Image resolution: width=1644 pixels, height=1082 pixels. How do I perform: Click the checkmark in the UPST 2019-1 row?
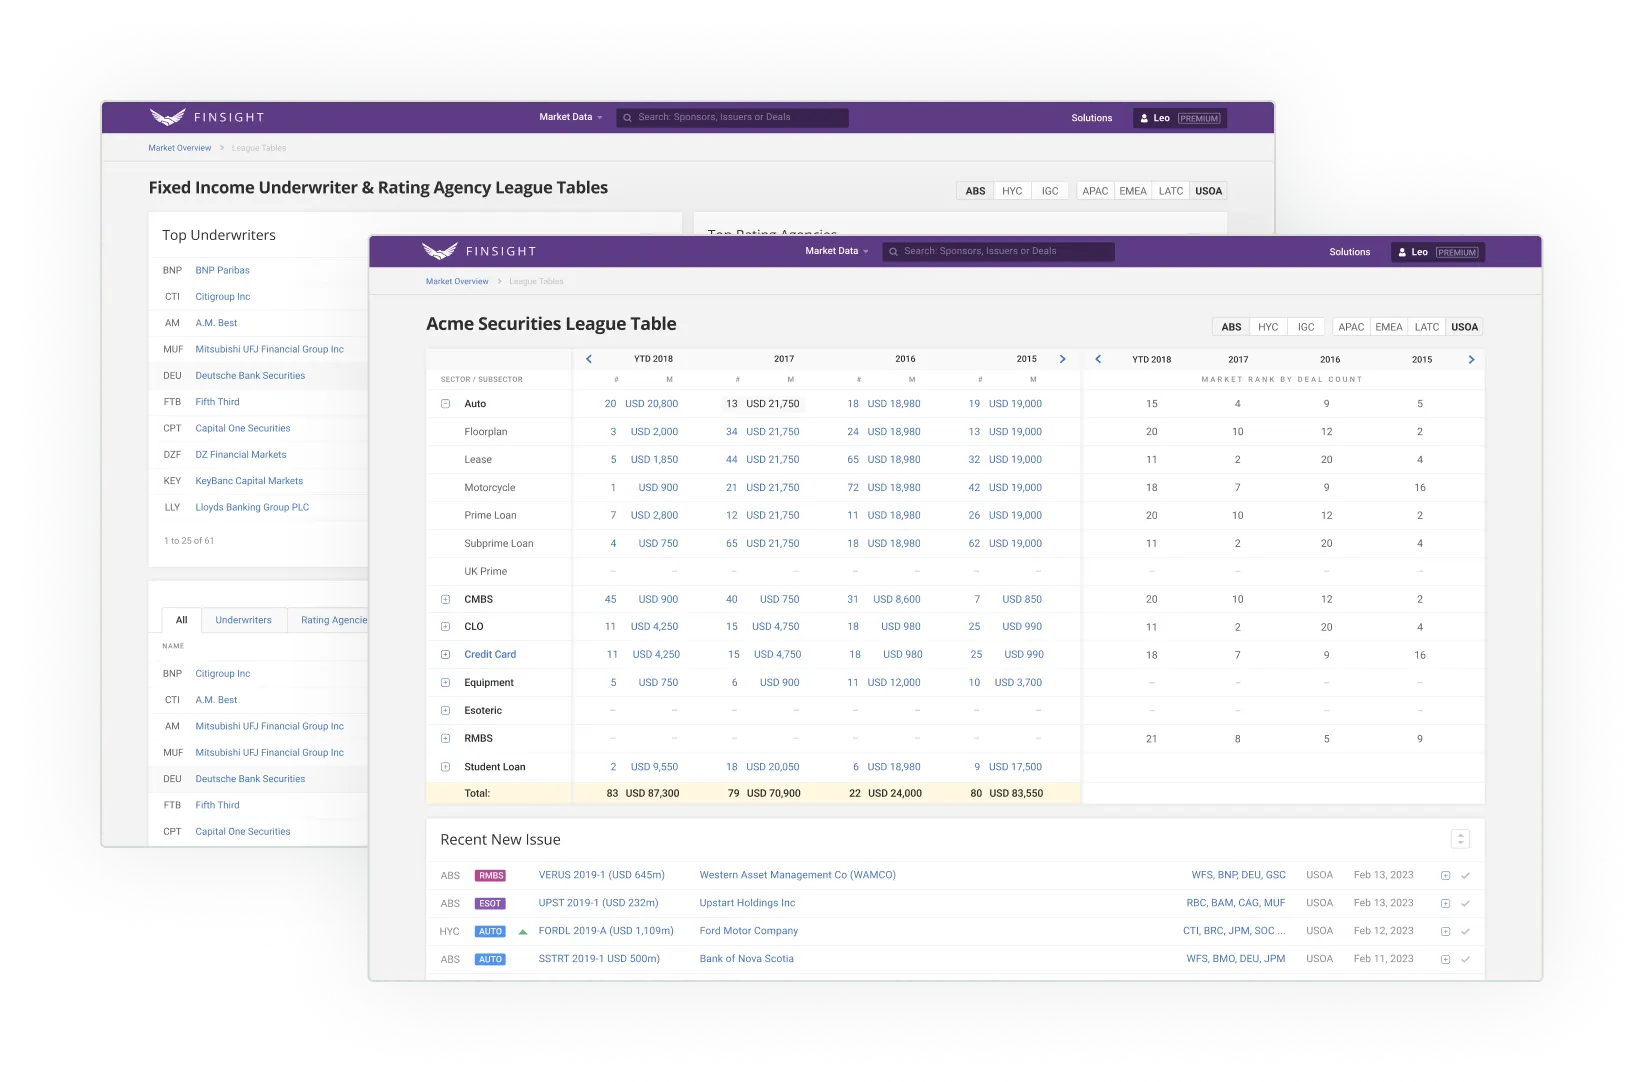(1465, 903)
